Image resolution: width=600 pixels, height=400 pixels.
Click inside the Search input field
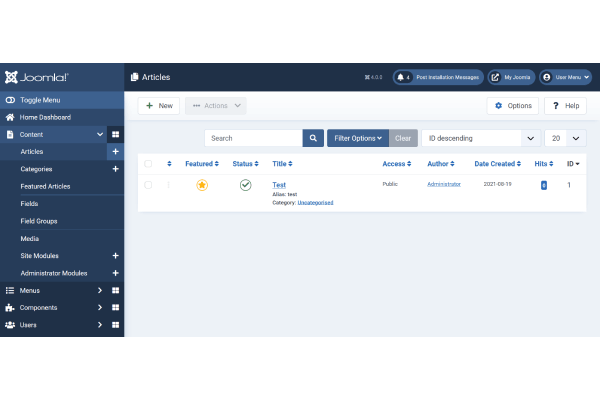pyautogui.click(x=253, y=138)
